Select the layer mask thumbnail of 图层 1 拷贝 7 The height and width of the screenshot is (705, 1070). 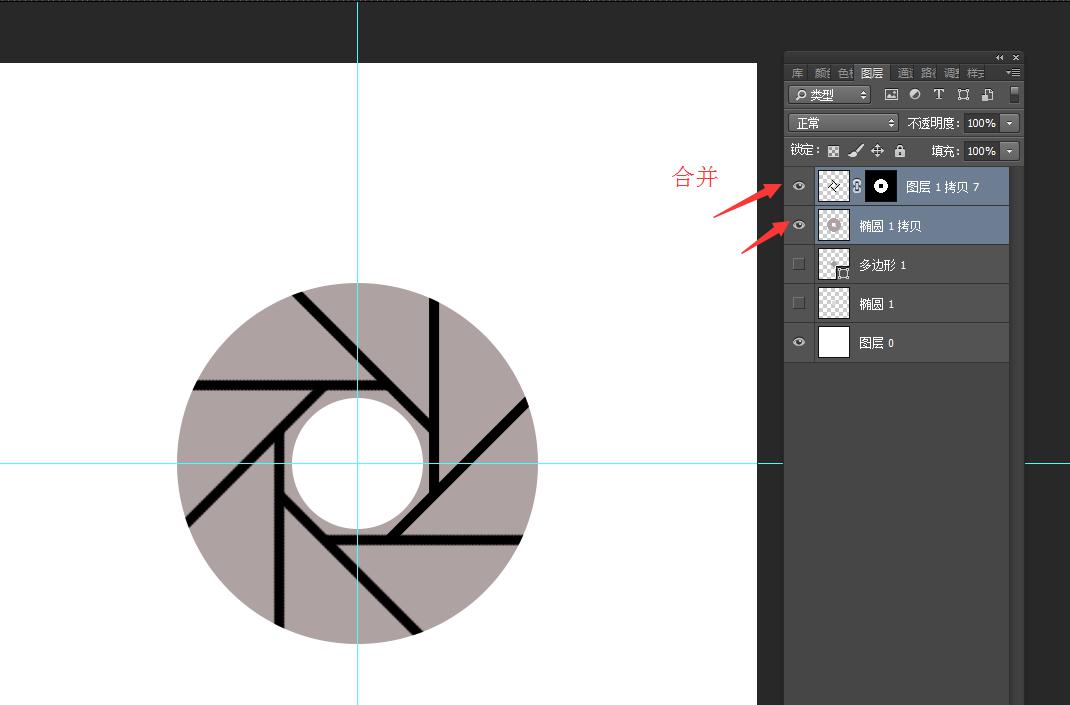coord(881,186)
